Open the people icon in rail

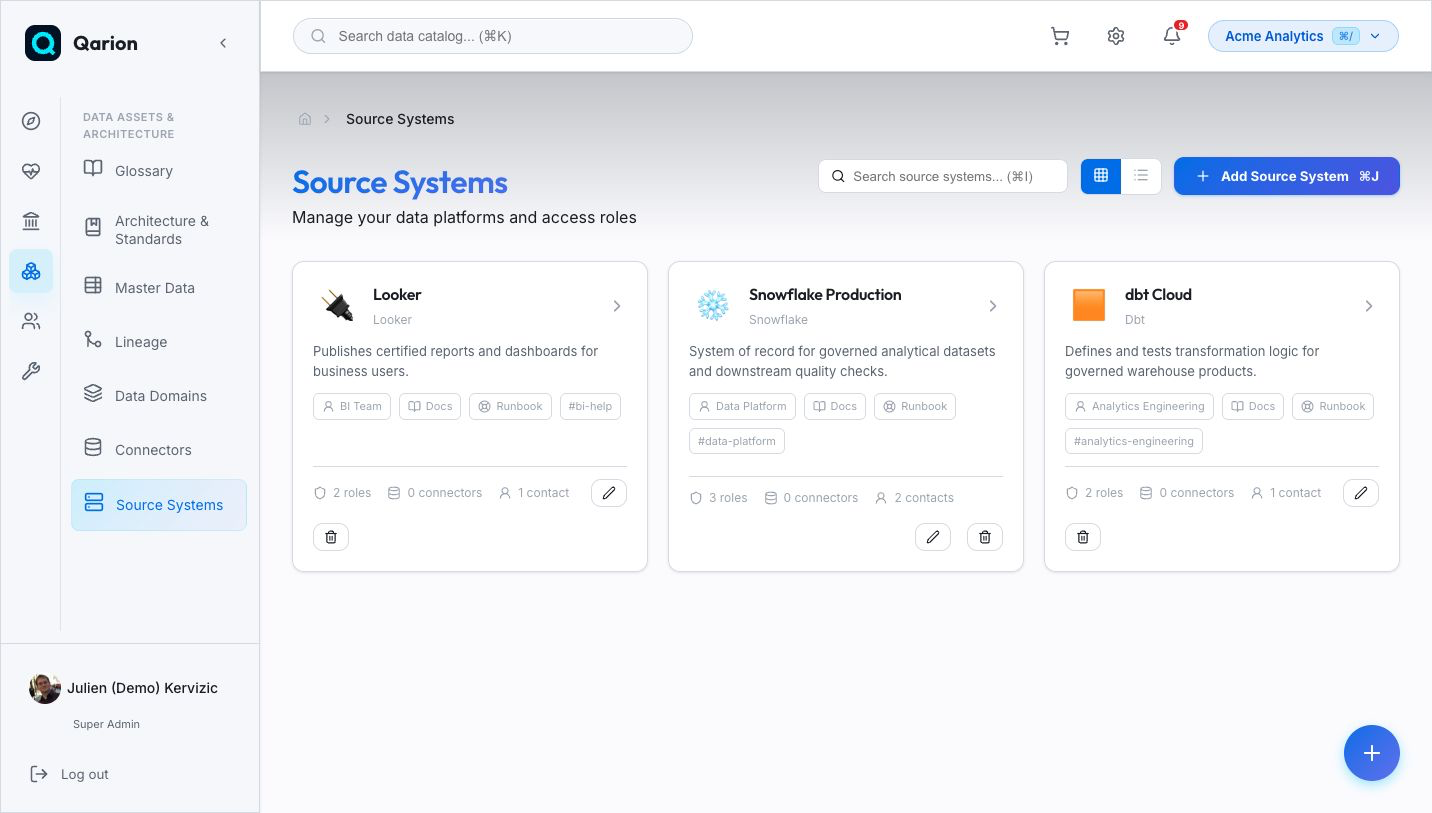(x=31, y=321)
